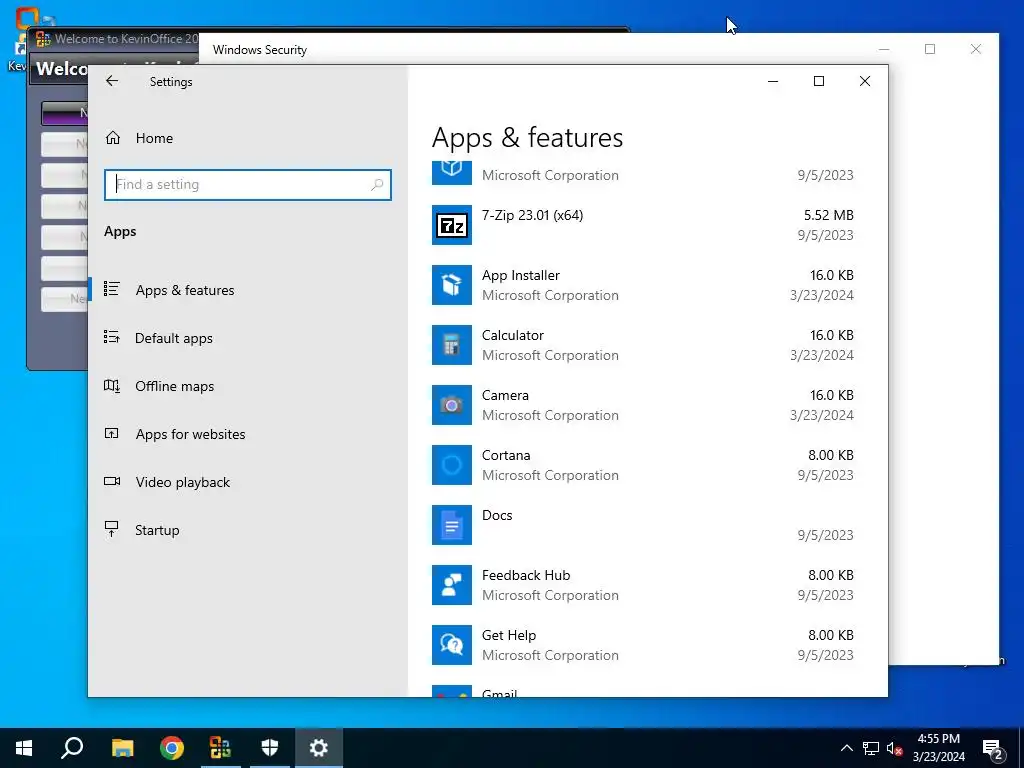This screenshot has height=768, width=1024.
Task: Select the Cortana entry name
Action: click(506, 455)
